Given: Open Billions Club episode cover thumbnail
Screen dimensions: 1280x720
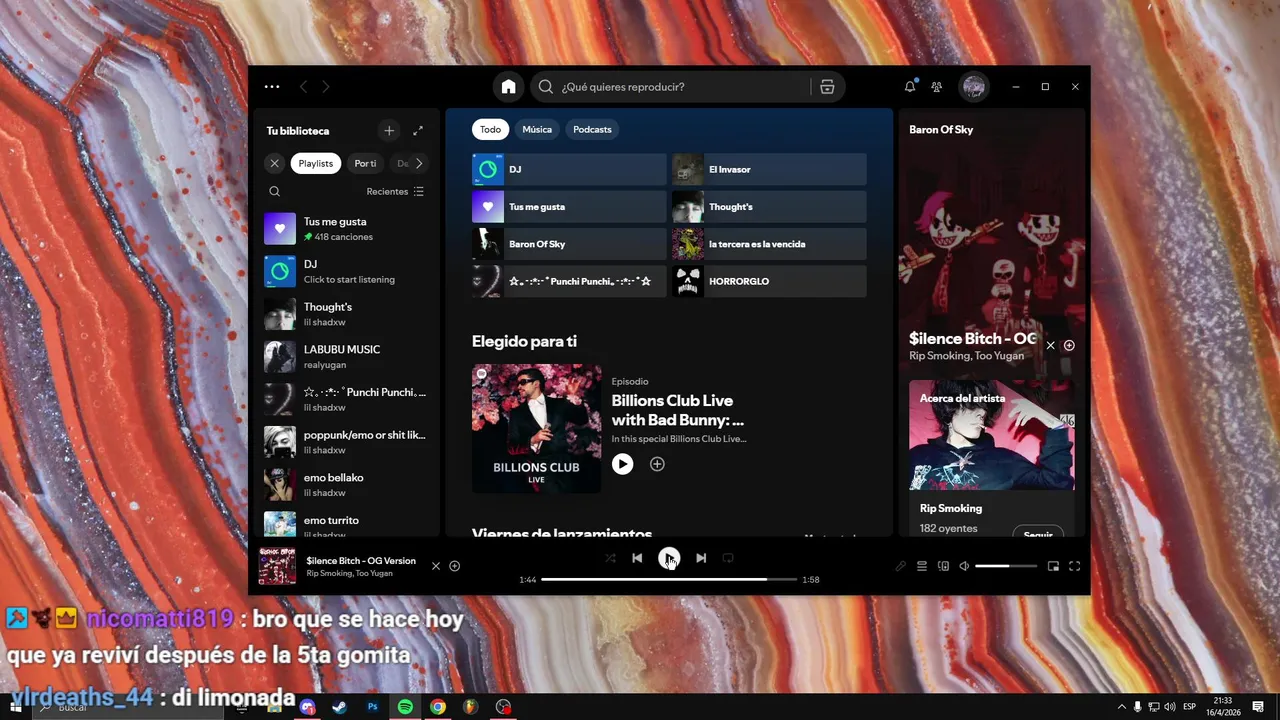Looking at the screenshot, I should [536, 428].
